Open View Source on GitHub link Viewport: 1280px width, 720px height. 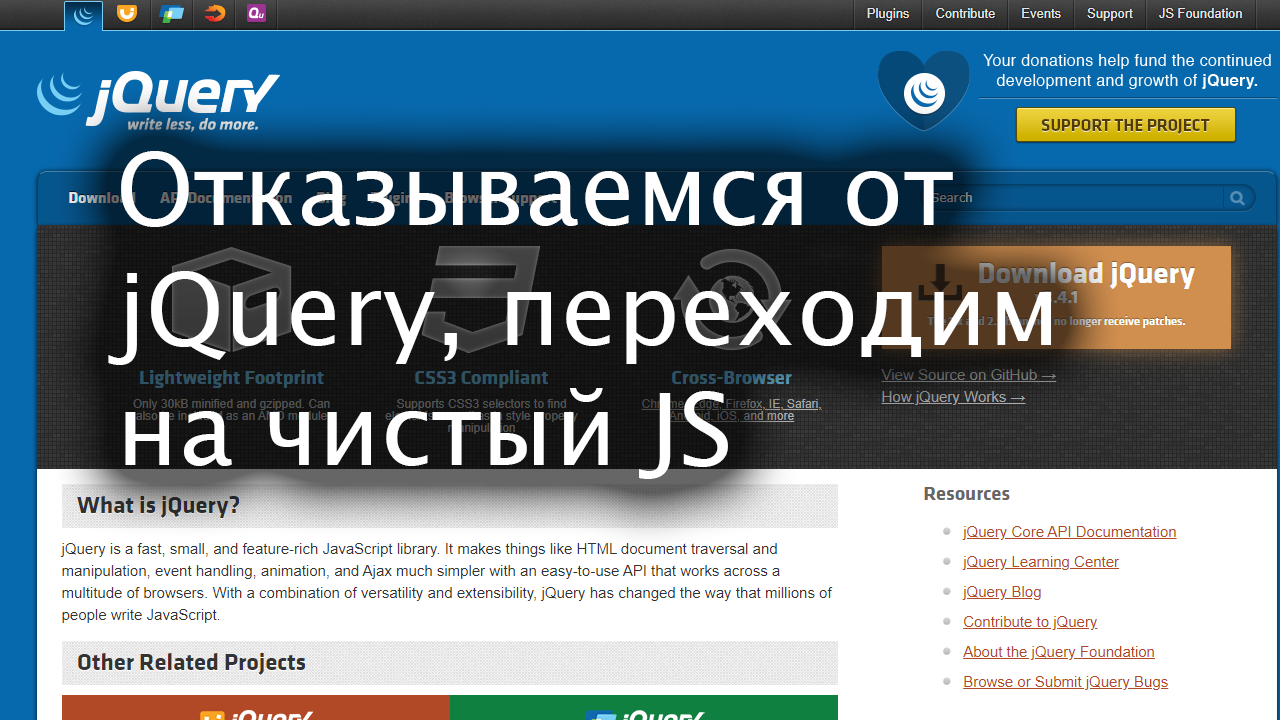click(968, 375)
